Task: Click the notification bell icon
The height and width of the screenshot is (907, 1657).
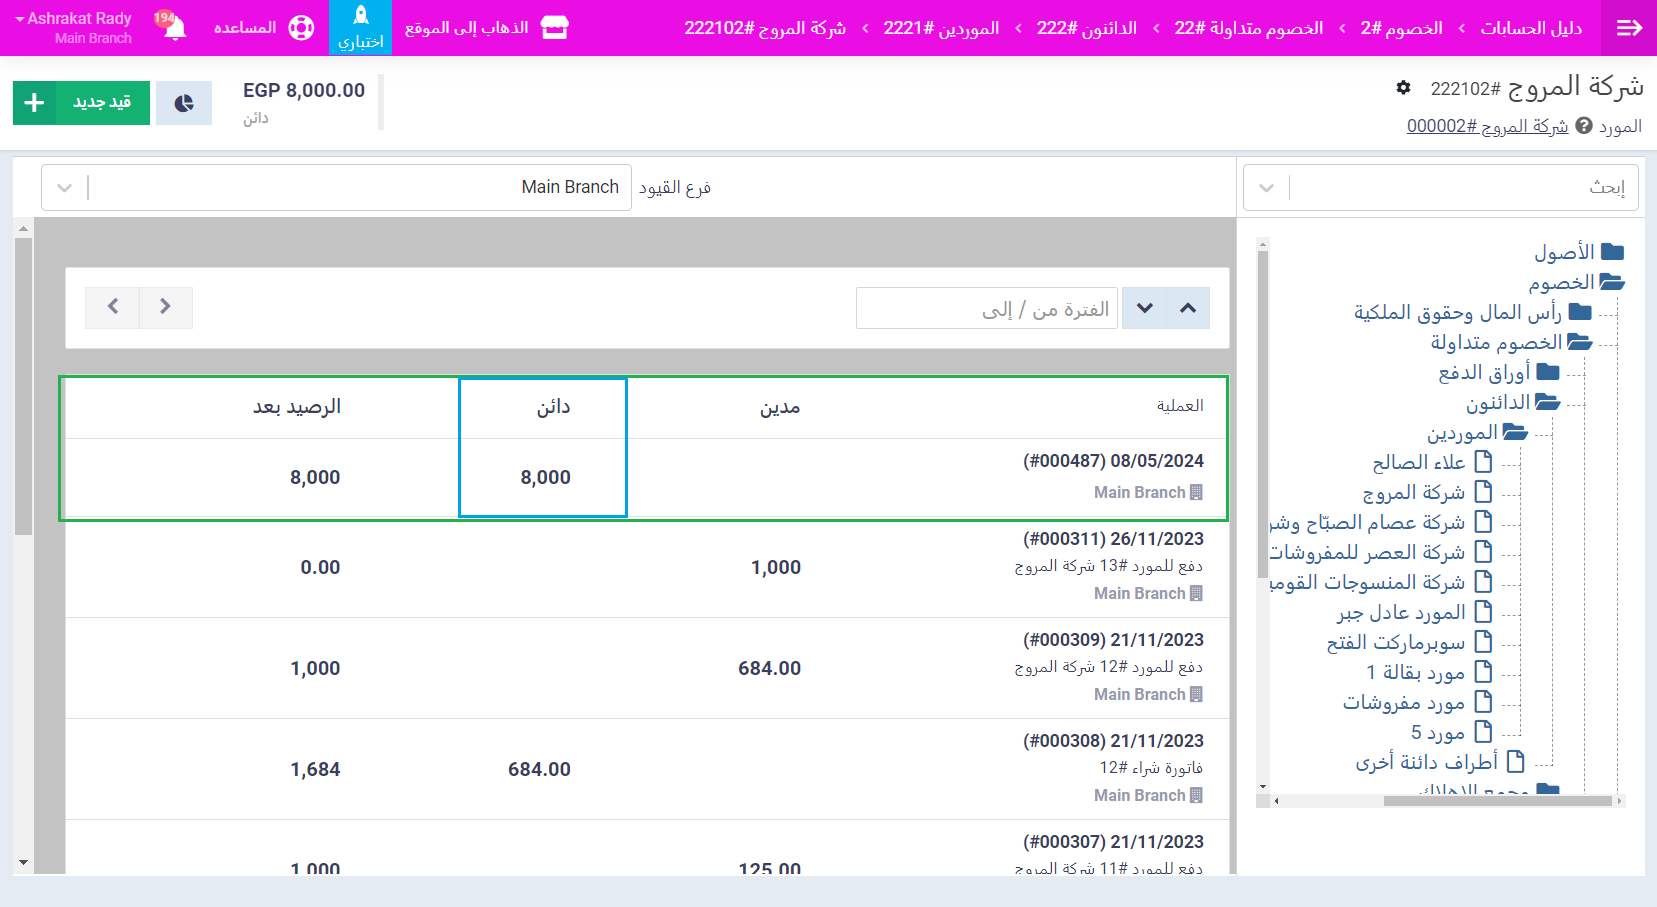Action: click(x=175, y=28)
